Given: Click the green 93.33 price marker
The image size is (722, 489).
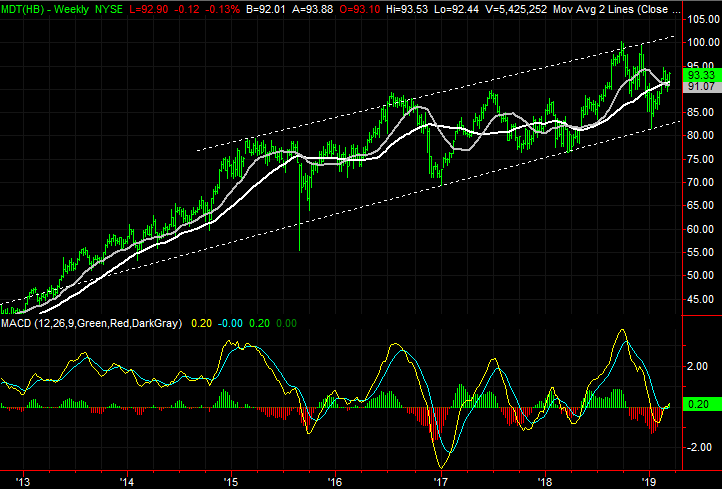Looking at the screenshot, I should (701, 75).
